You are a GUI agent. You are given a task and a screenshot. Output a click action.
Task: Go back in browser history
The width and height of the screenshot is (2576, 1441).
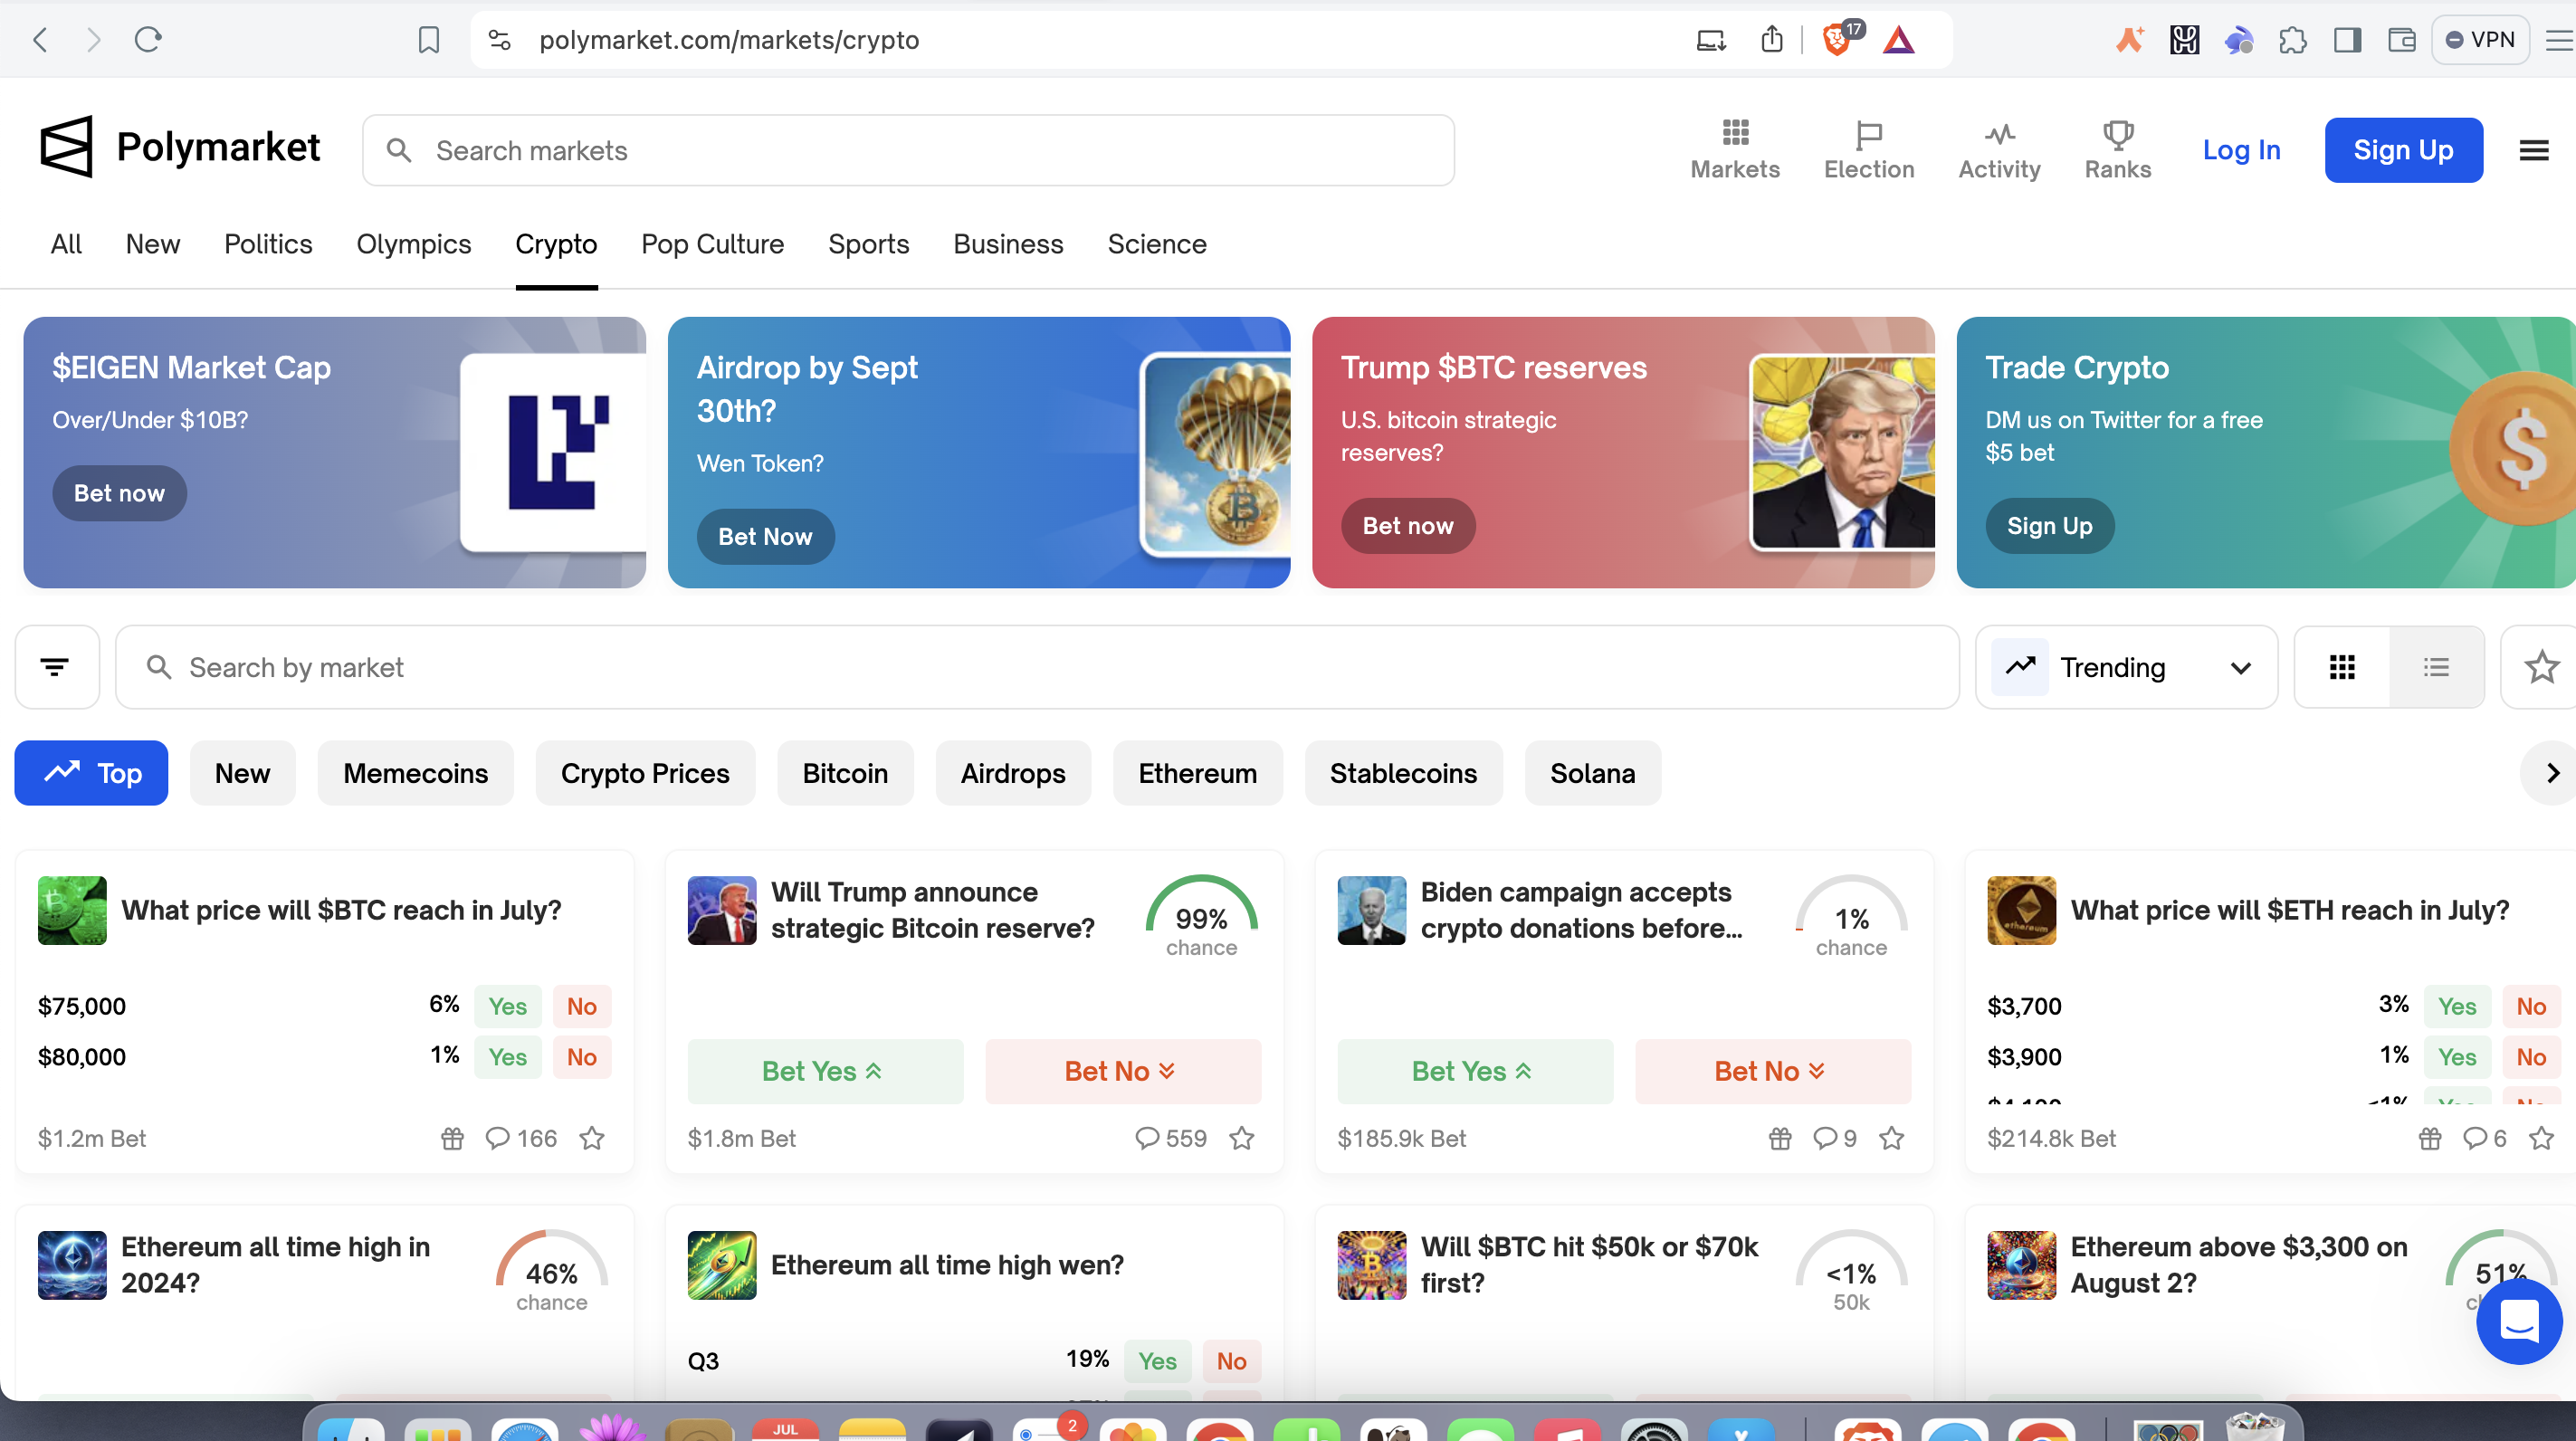[40, 40]
